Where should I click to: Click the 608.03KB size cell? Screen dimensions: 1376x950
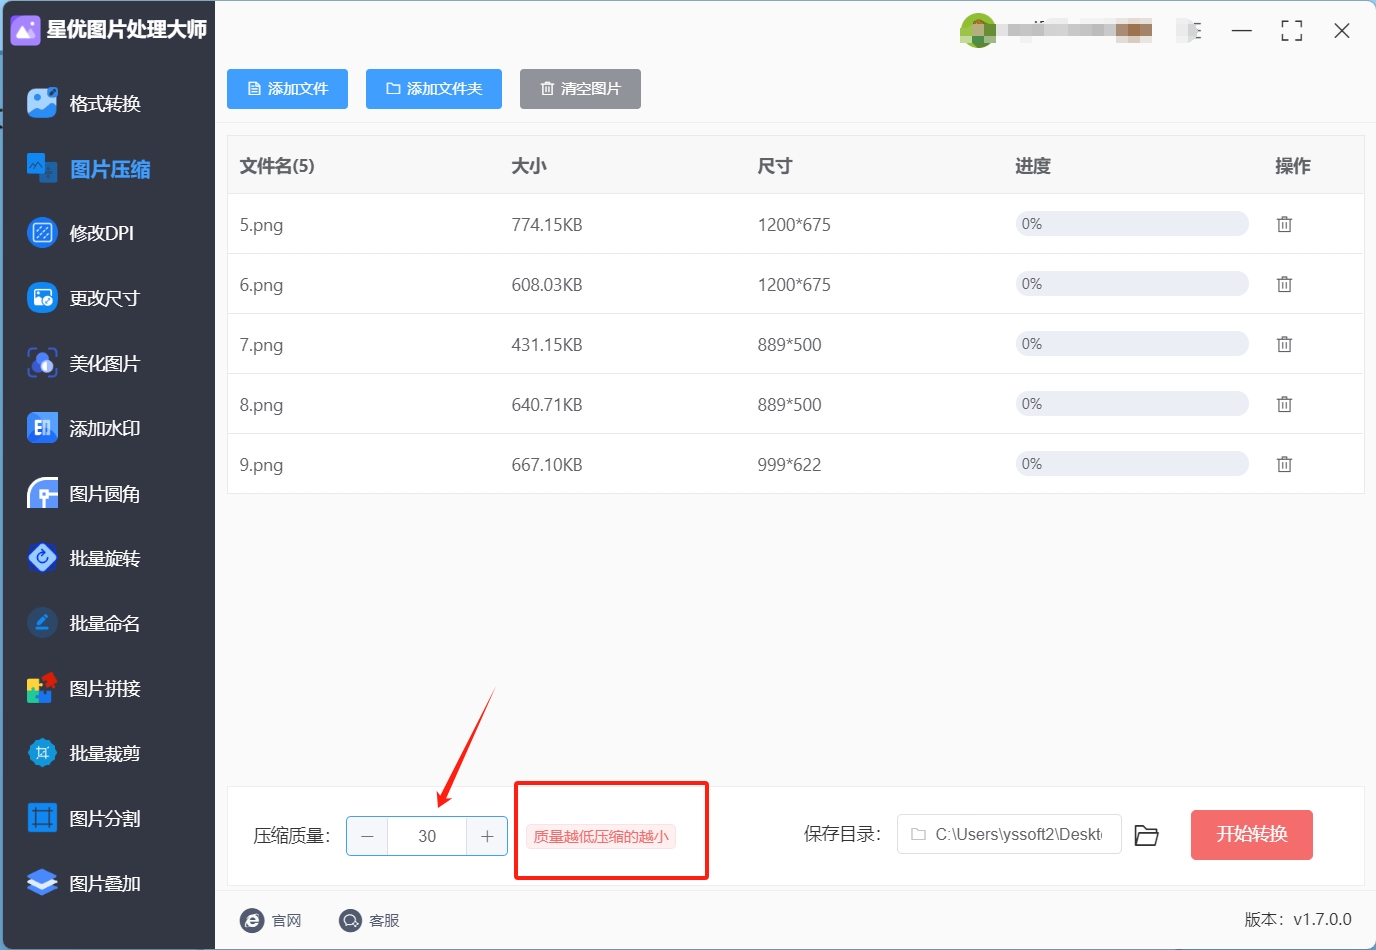(547, 285)
